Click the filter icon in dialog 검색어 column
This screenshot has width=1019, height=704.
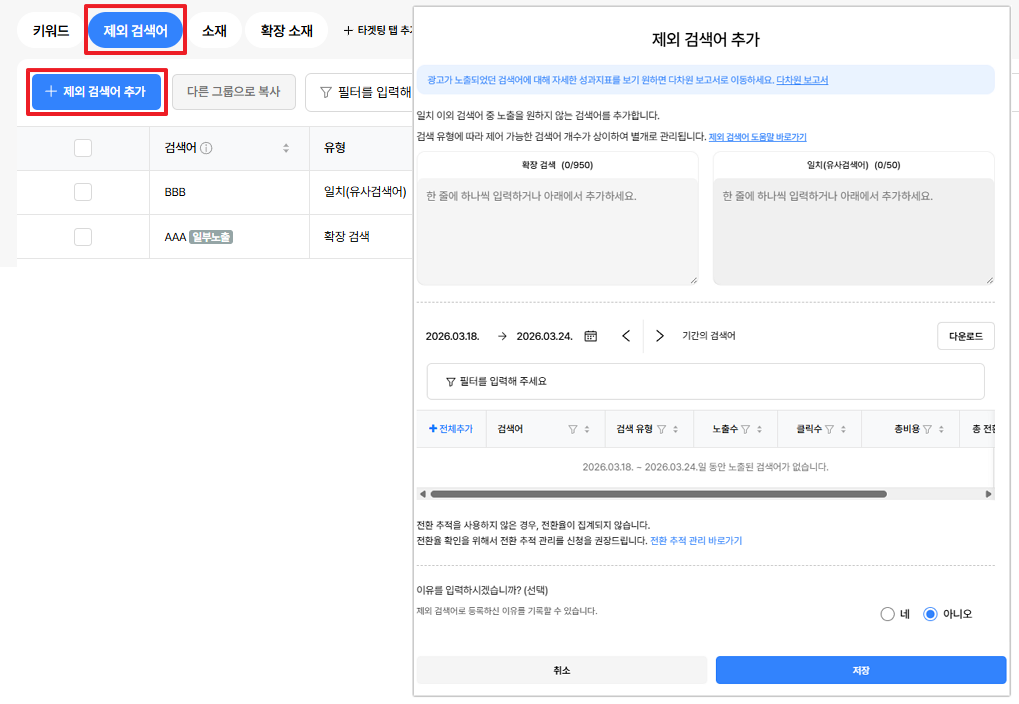point(573,429)
